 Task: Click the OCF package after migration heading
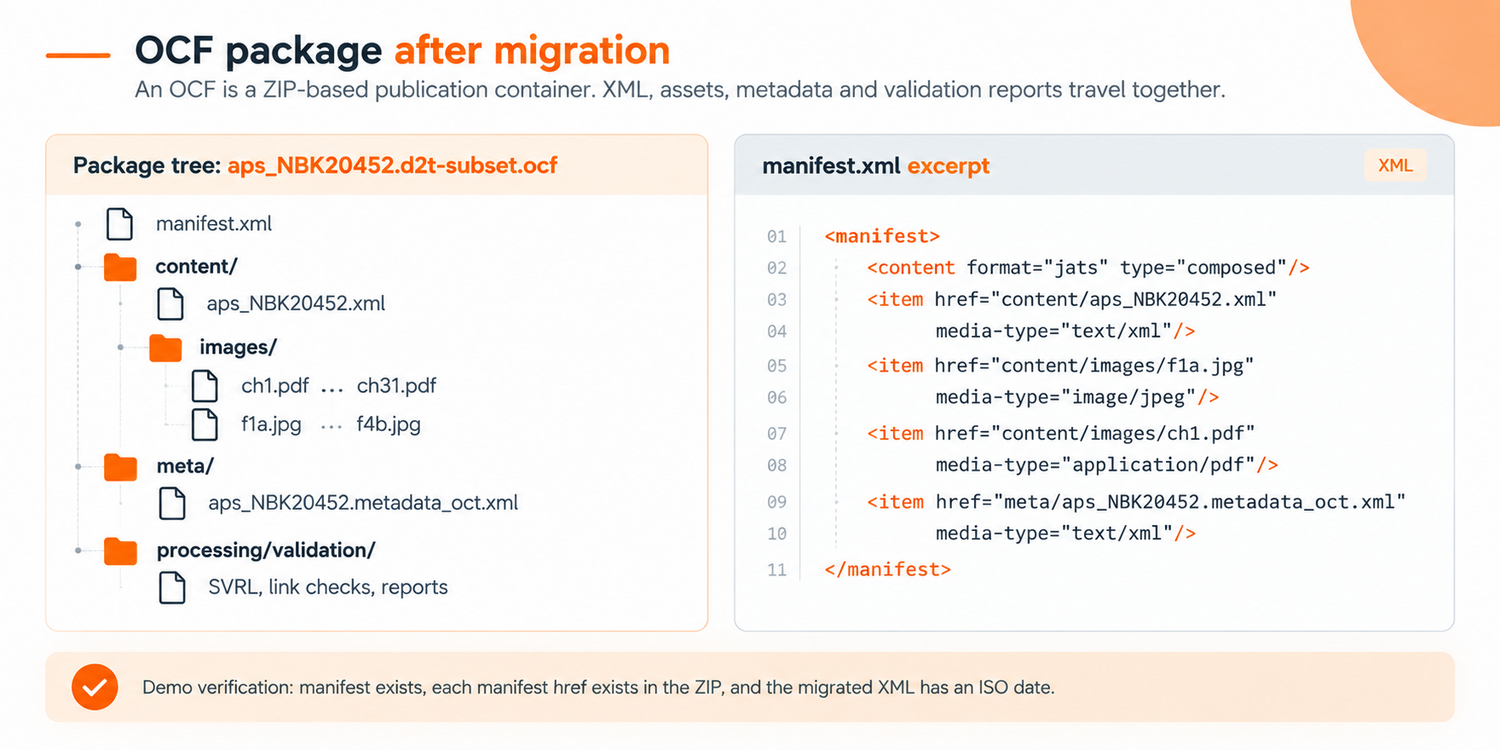coord(402,50)
